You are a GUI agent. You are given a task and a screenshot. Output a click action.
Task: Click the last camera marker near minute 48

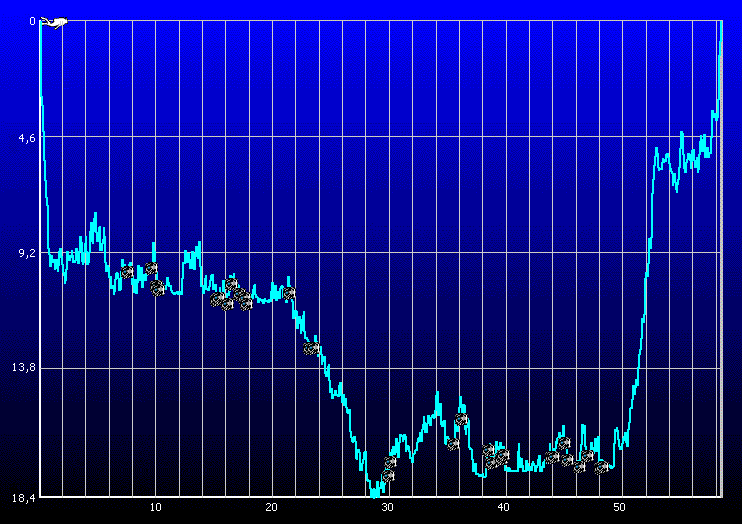click(x=601, y=468)
